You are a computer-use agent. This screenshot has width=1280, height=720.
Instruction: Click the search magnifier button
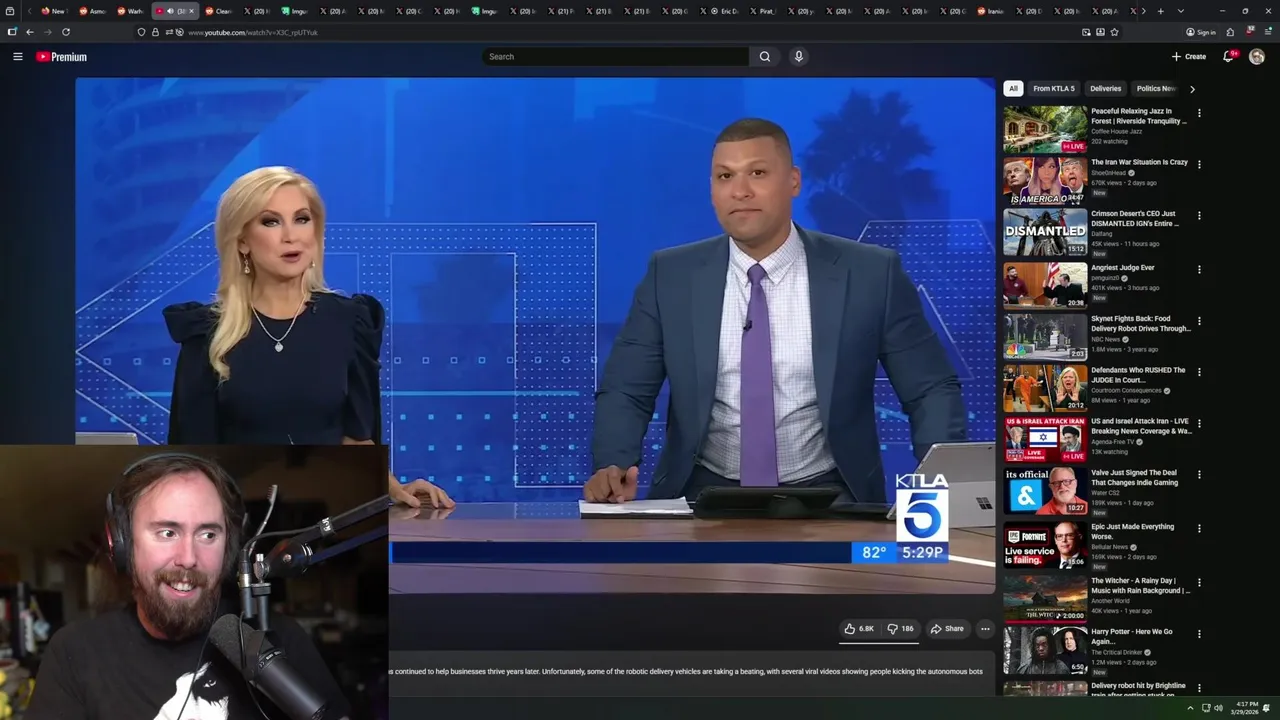click(765, 57)
